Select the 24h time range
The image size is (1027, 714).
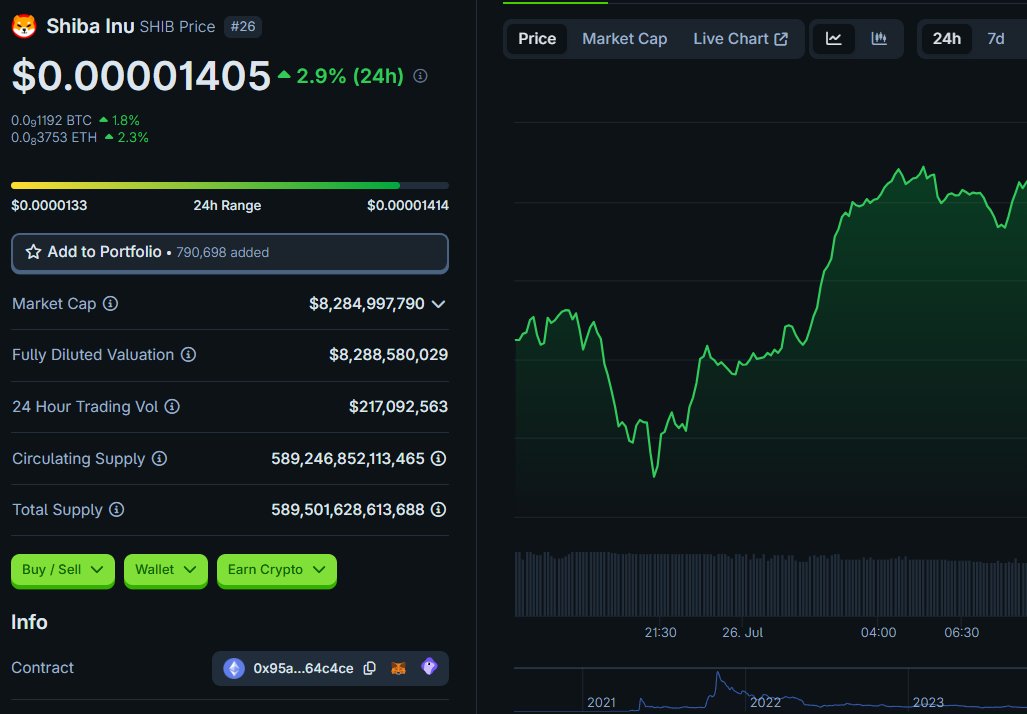coord(946,39)
